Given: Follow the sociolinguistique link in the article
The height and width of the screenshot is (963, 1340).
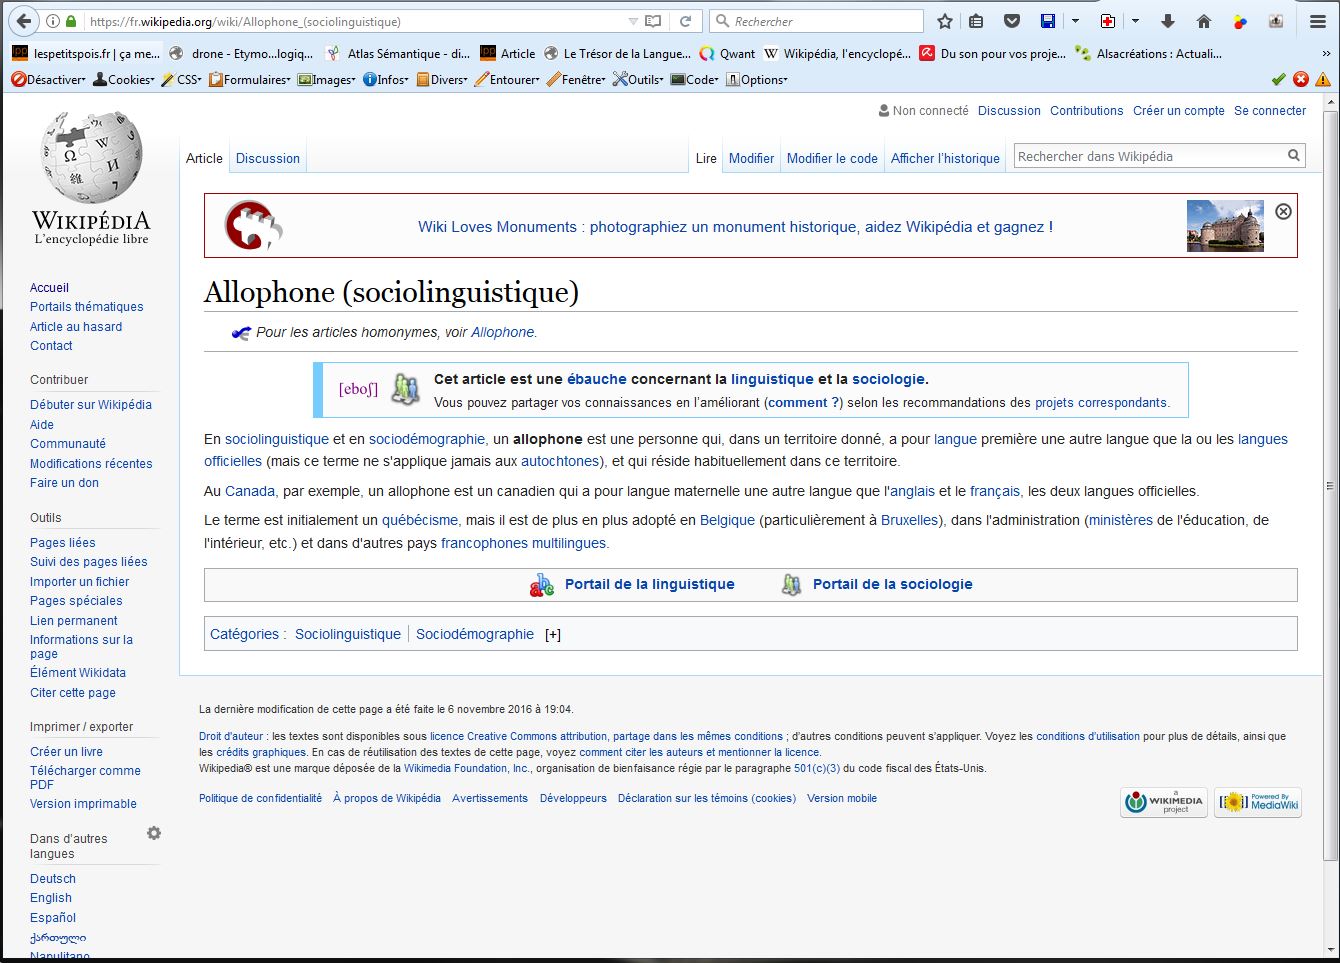Looking at the screenshot, I should click(x=277, y=439).
